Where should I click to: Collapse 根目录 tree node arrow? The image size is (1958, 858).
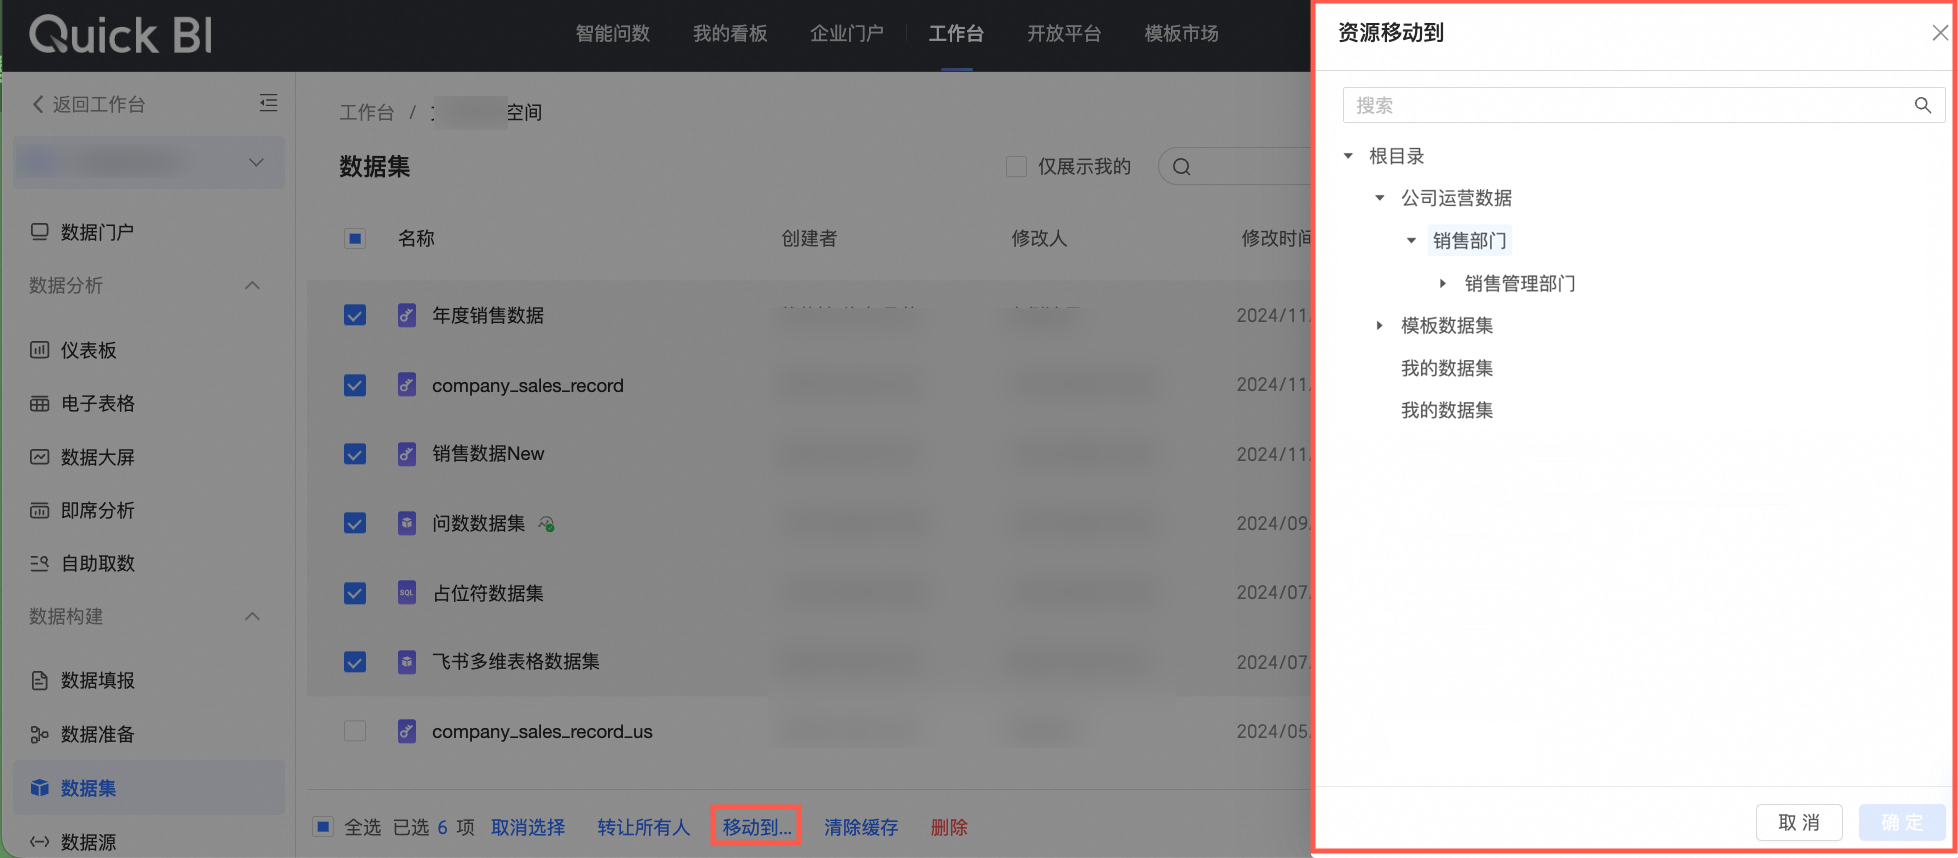(x=1348, y=156)
